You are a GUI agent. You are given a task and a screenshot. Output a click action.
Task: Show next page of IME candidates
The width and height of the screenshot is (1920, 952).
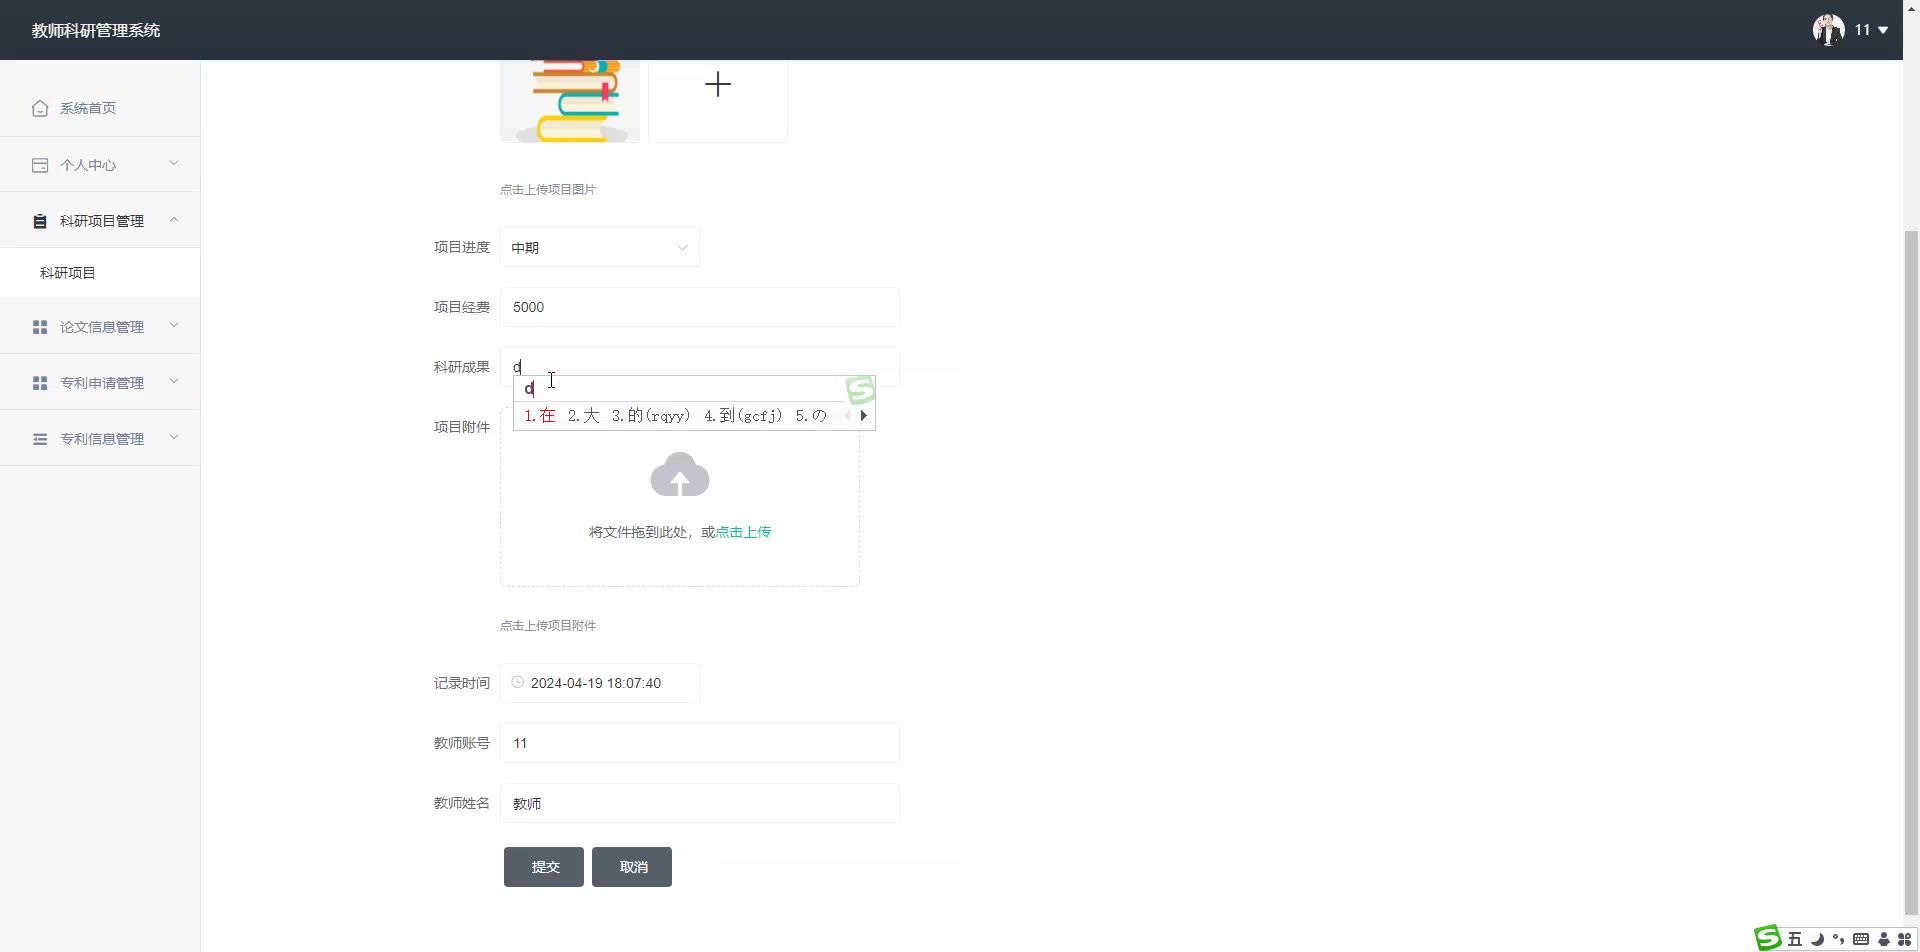point(863,416)
